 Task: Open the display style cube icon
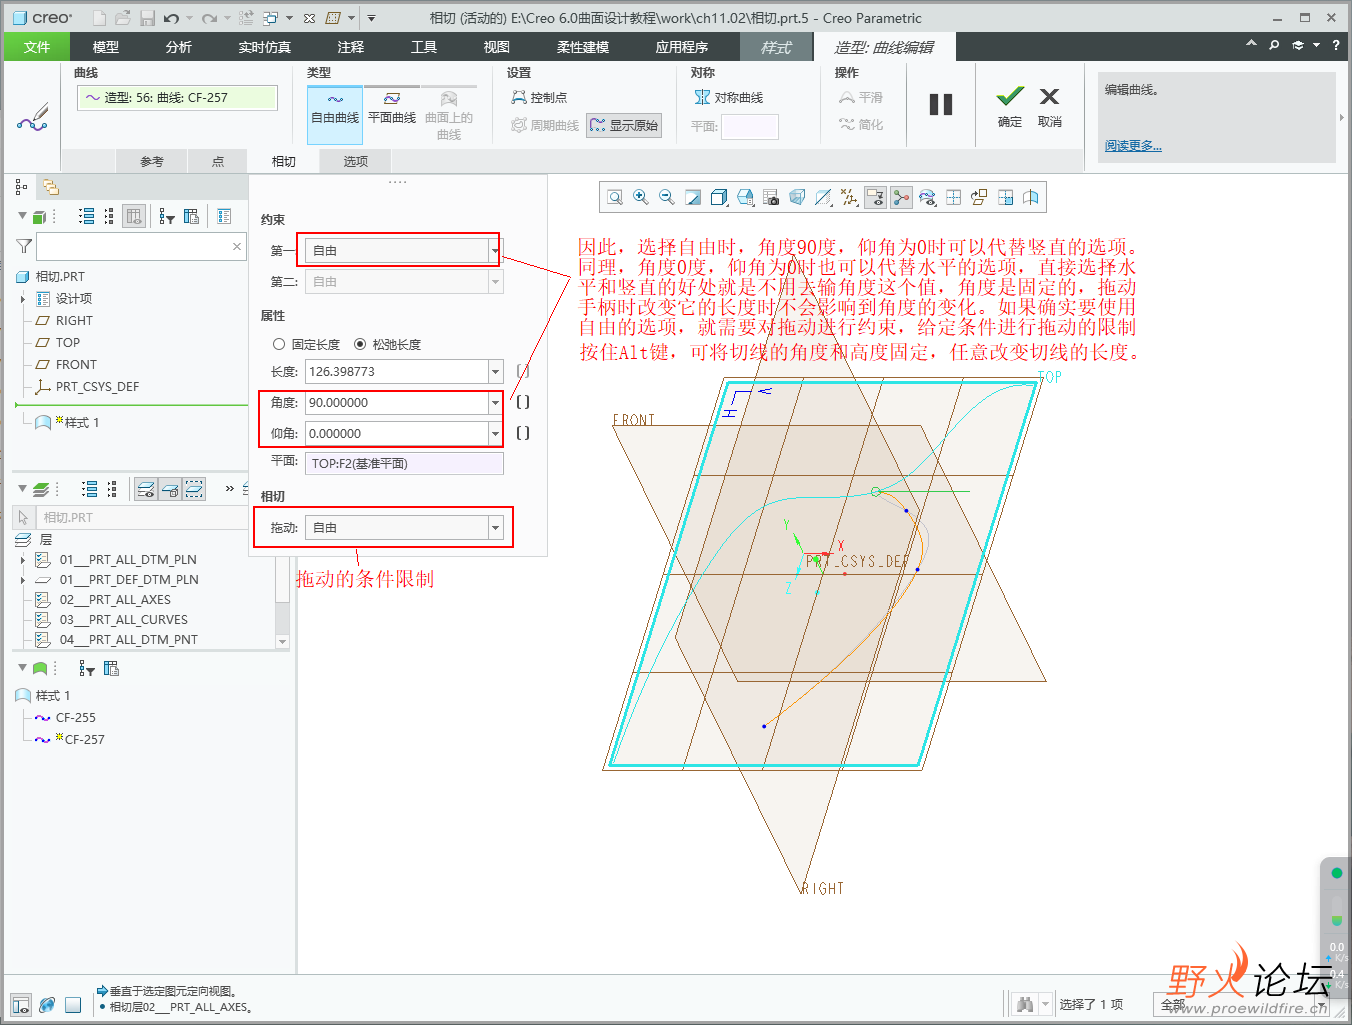[x=719, y=198]
